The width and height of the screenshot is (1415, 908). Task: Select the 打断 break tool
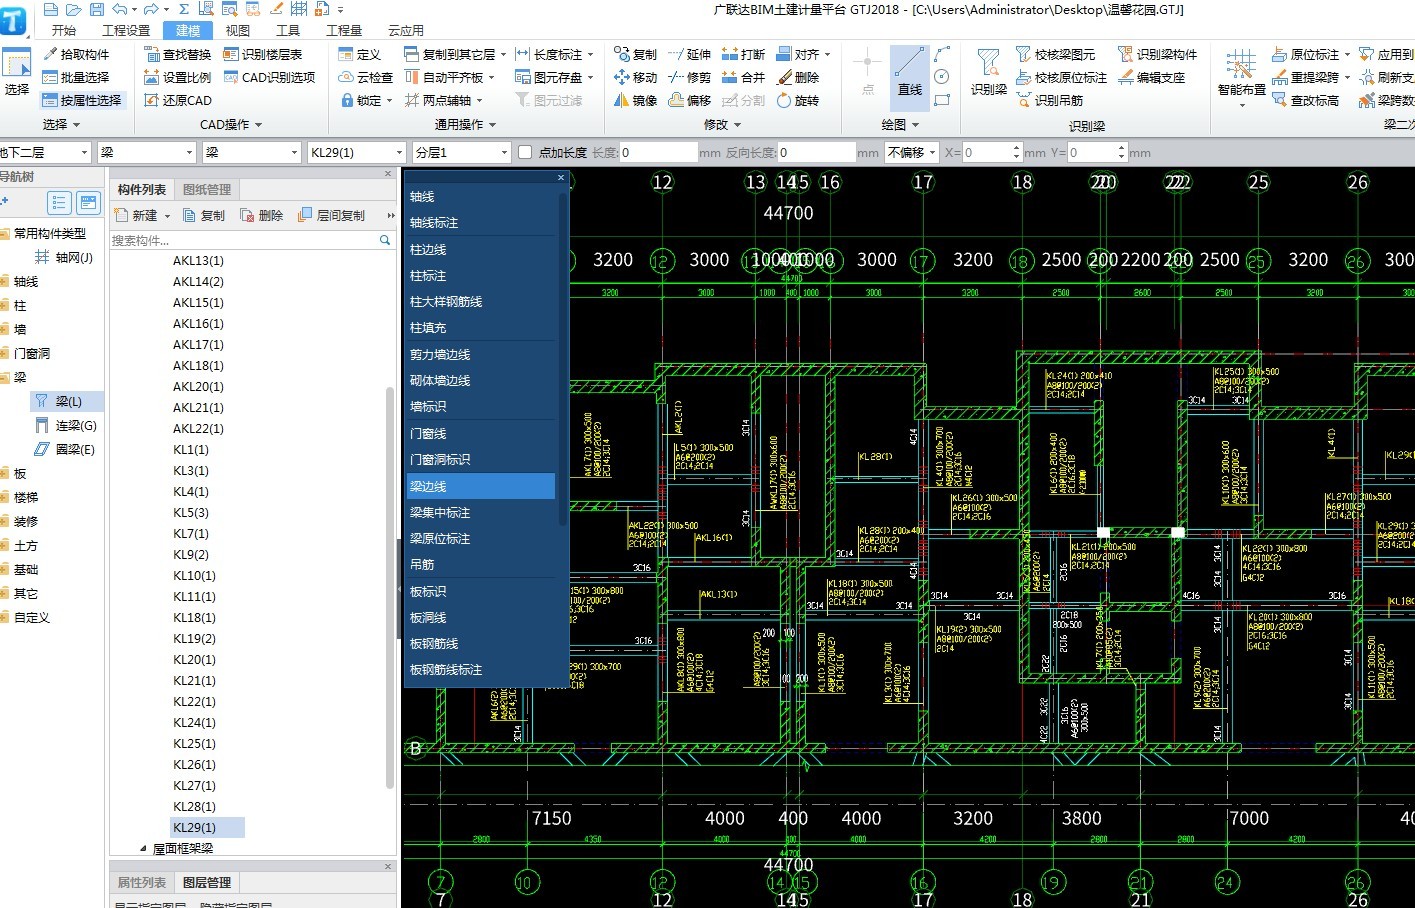click(x=743, y=54)
